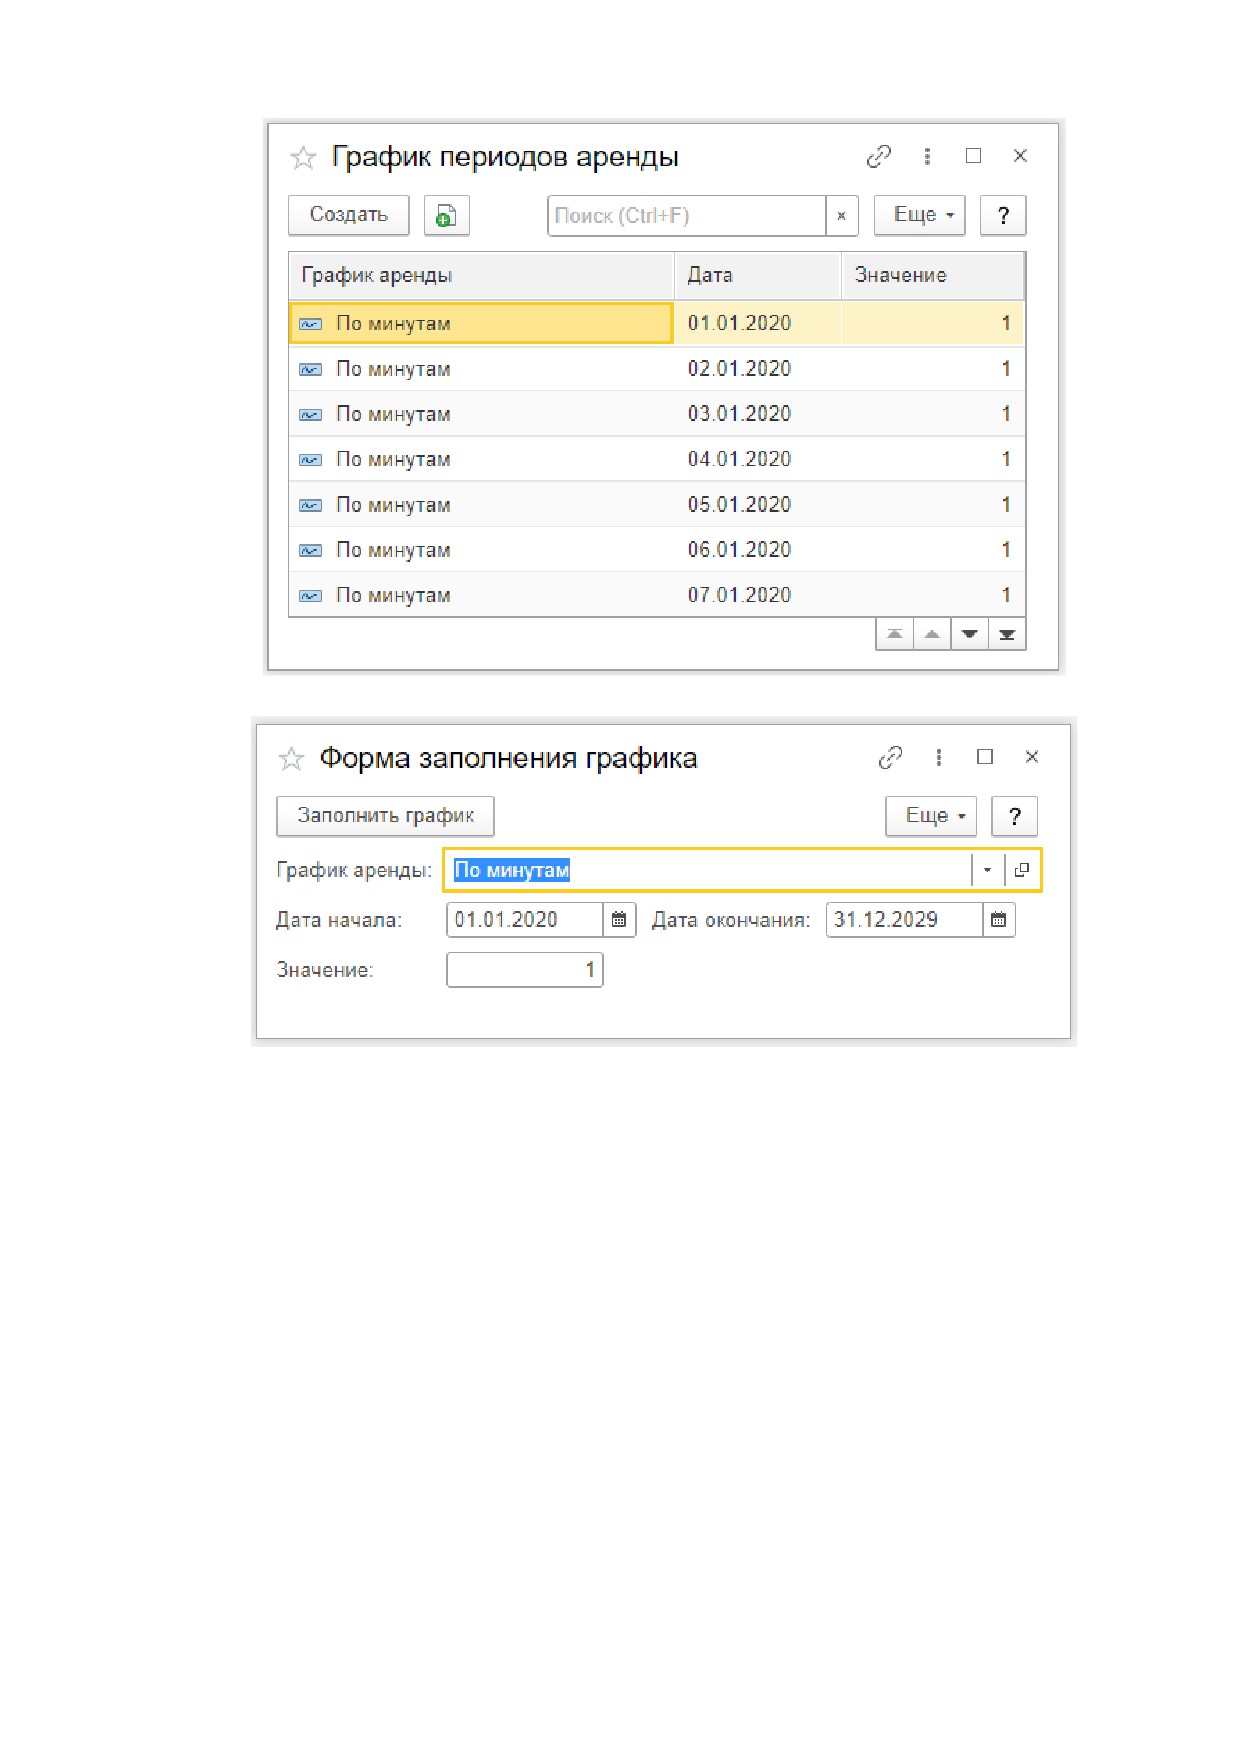Open three-dots menu in График периодов аренды
Viewport: 1239px width, 1752px height.
point(927,156)
